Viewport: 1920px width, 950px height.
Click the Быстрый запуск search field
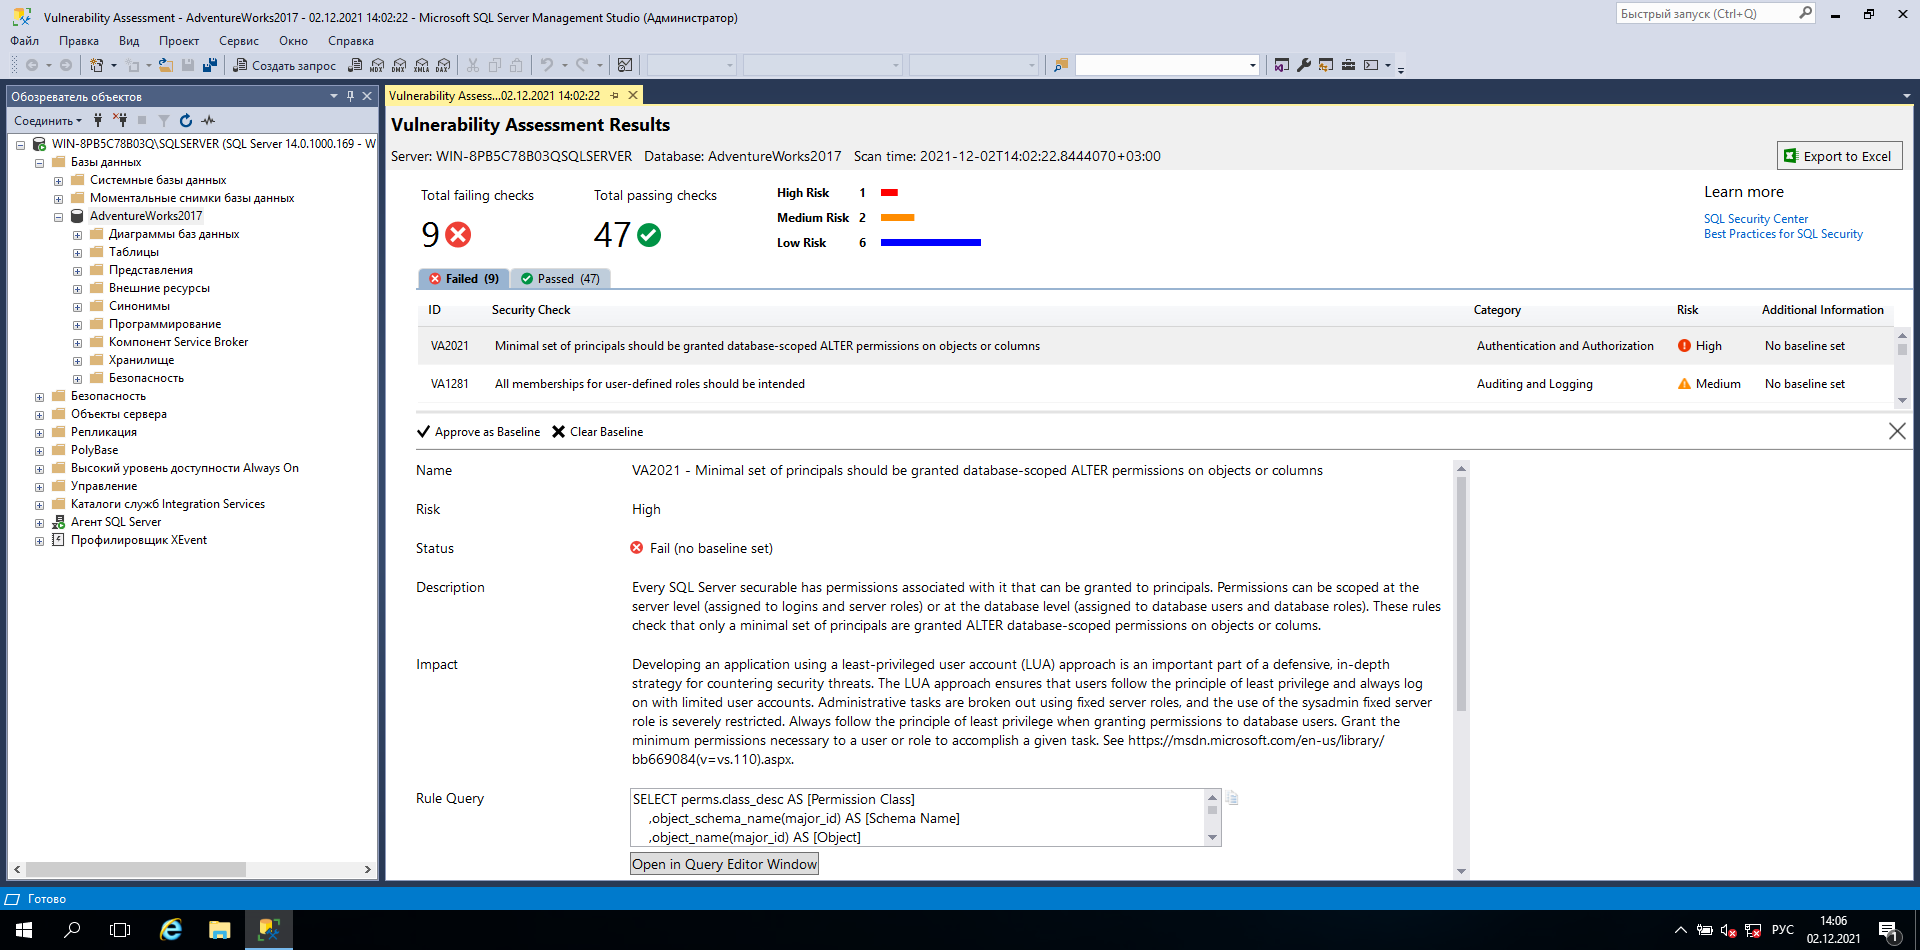[x=1708, y=14]
